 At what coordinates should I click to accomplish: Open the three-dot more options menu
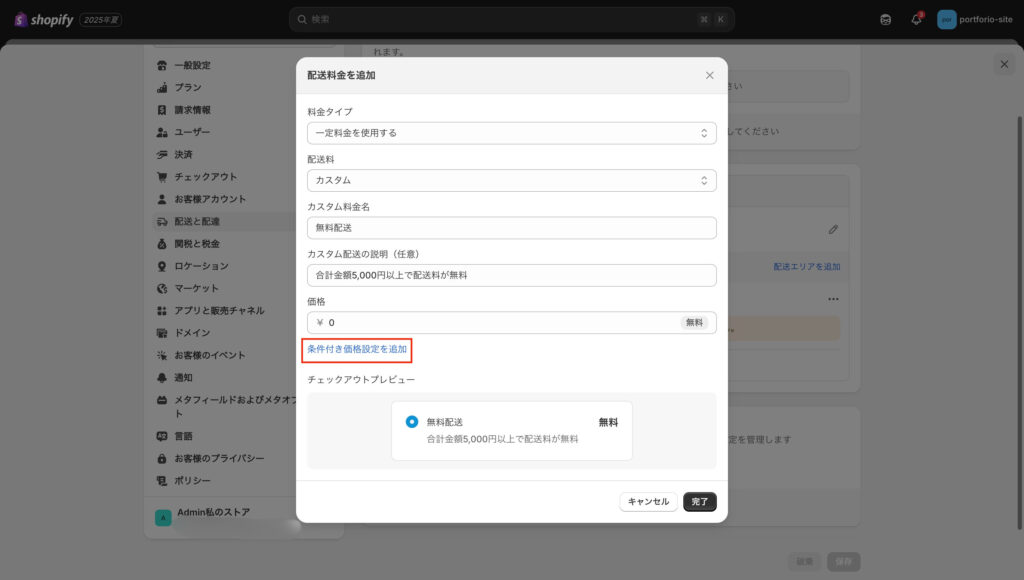tap(833, 299)
